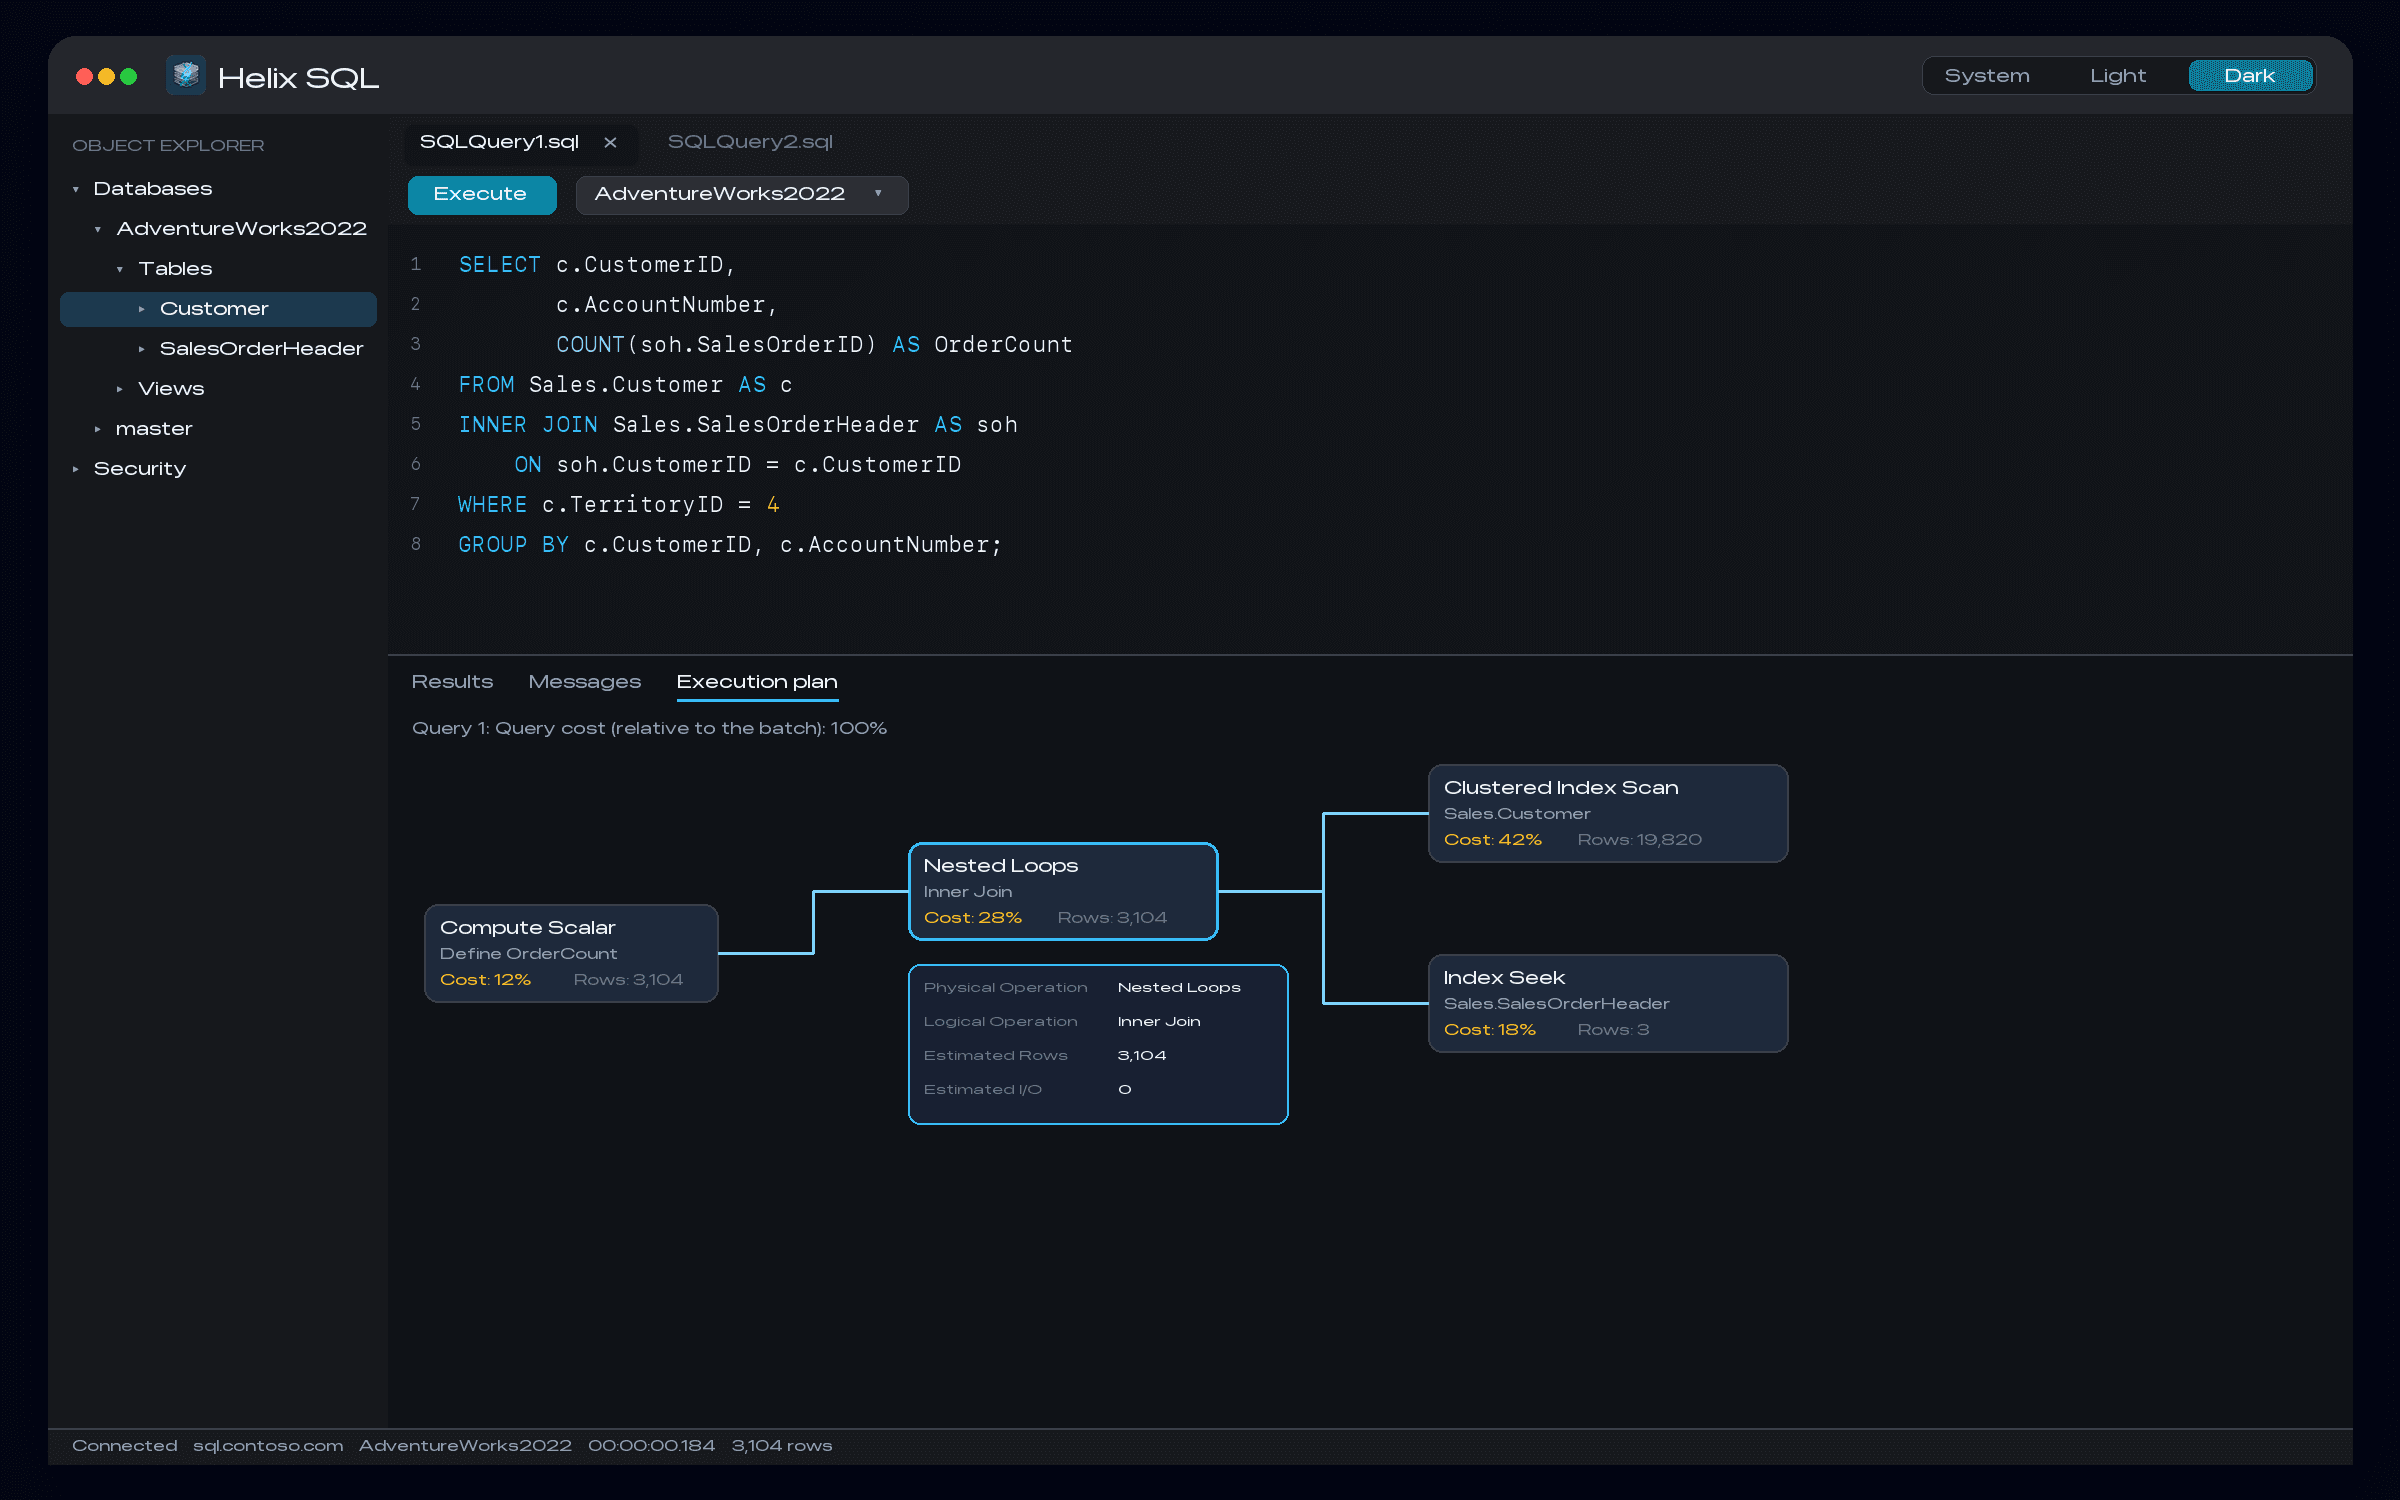This screenshot has width=2400, height=1500.
Task: Switch theme to Light
Action: (x=2118, y=76)
